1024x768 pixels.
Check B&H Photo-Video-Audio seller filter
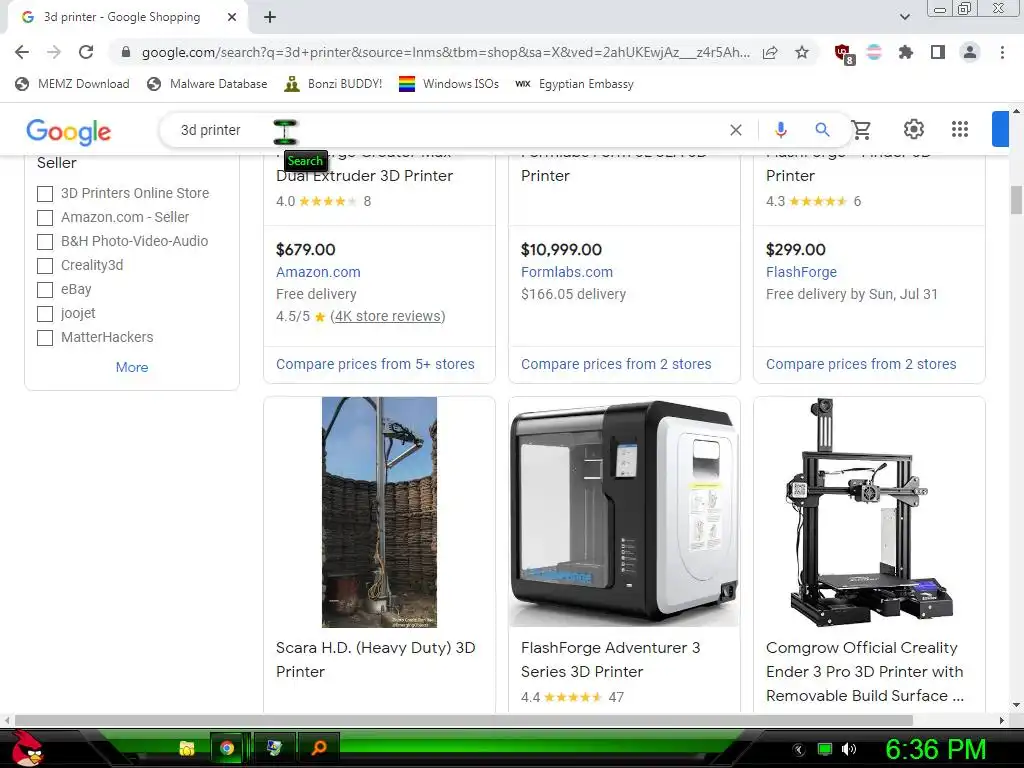45,242
